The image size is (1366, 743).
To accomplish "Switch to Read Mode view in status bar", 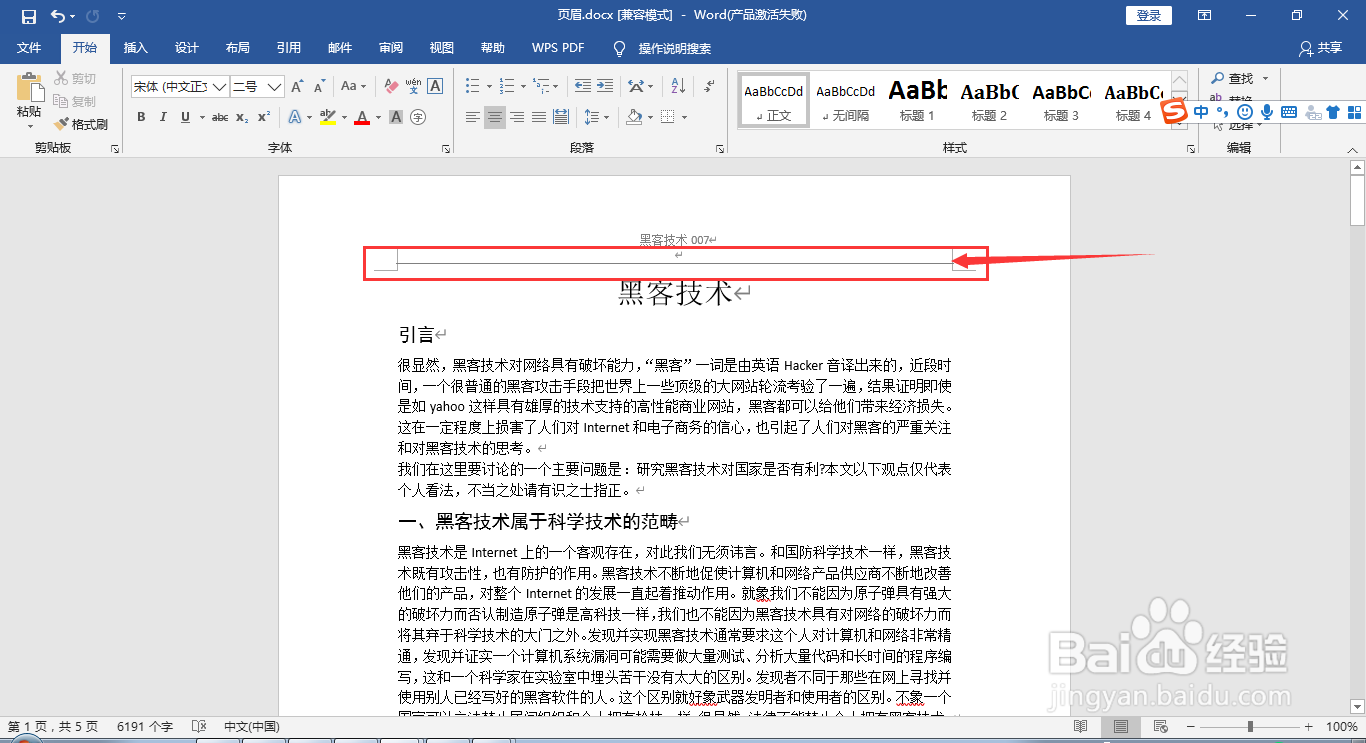I will point(1081,726).
